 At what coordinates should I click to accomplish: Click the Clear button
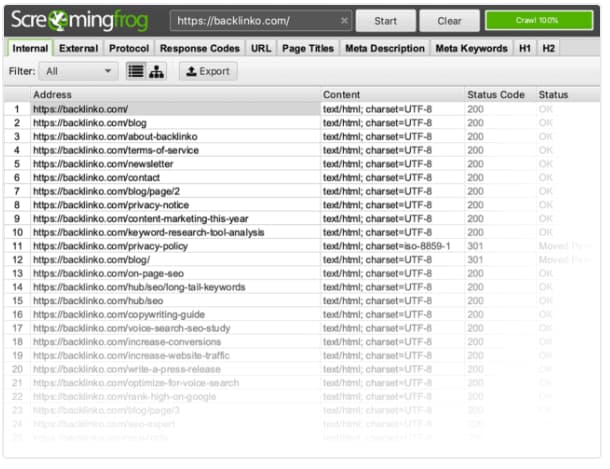(x=448, y=20)
